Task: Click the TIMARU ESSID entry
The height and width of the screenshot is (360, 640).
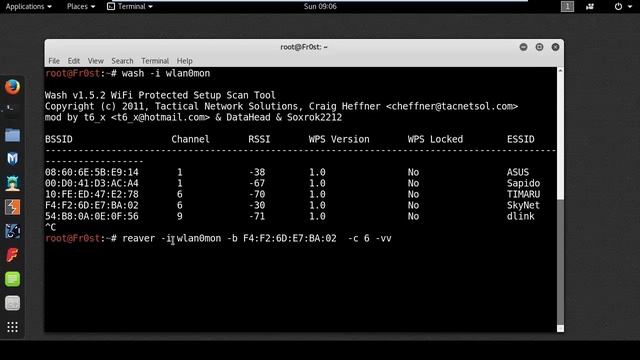Action: [523, 194]
